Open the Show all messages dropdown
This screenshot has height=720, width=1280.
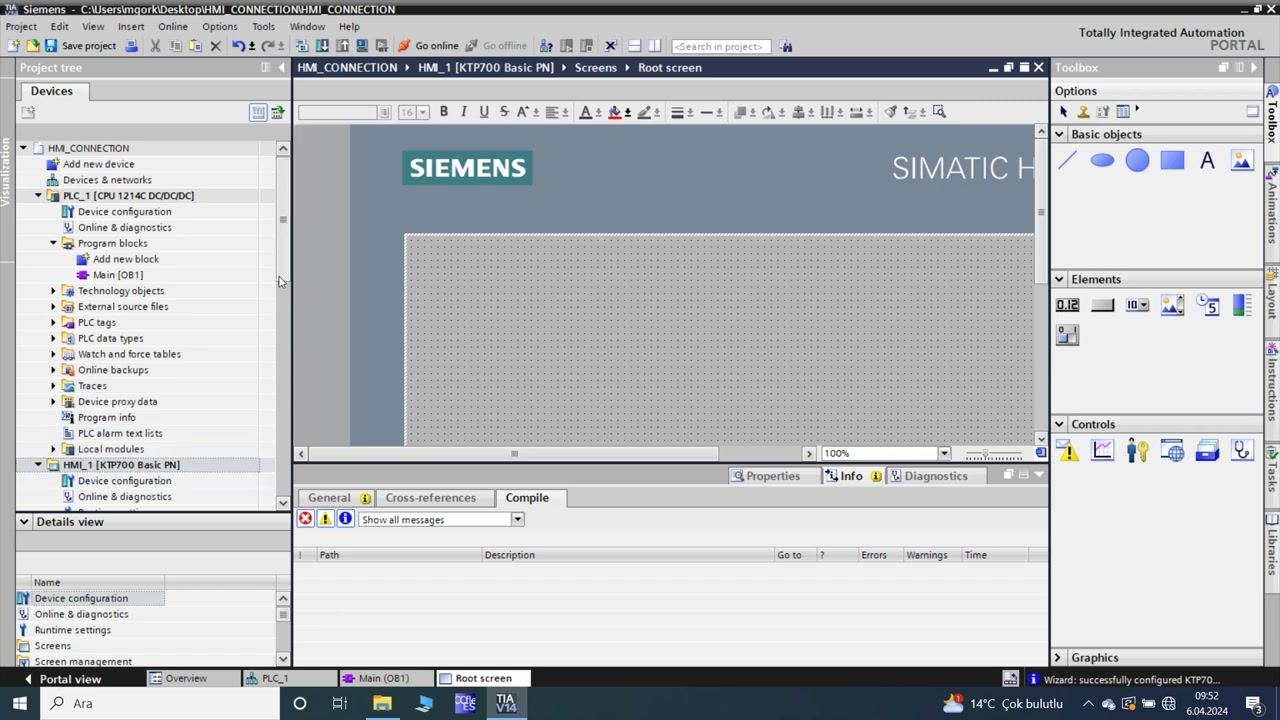pyautogui.click(x=518, y=520)
